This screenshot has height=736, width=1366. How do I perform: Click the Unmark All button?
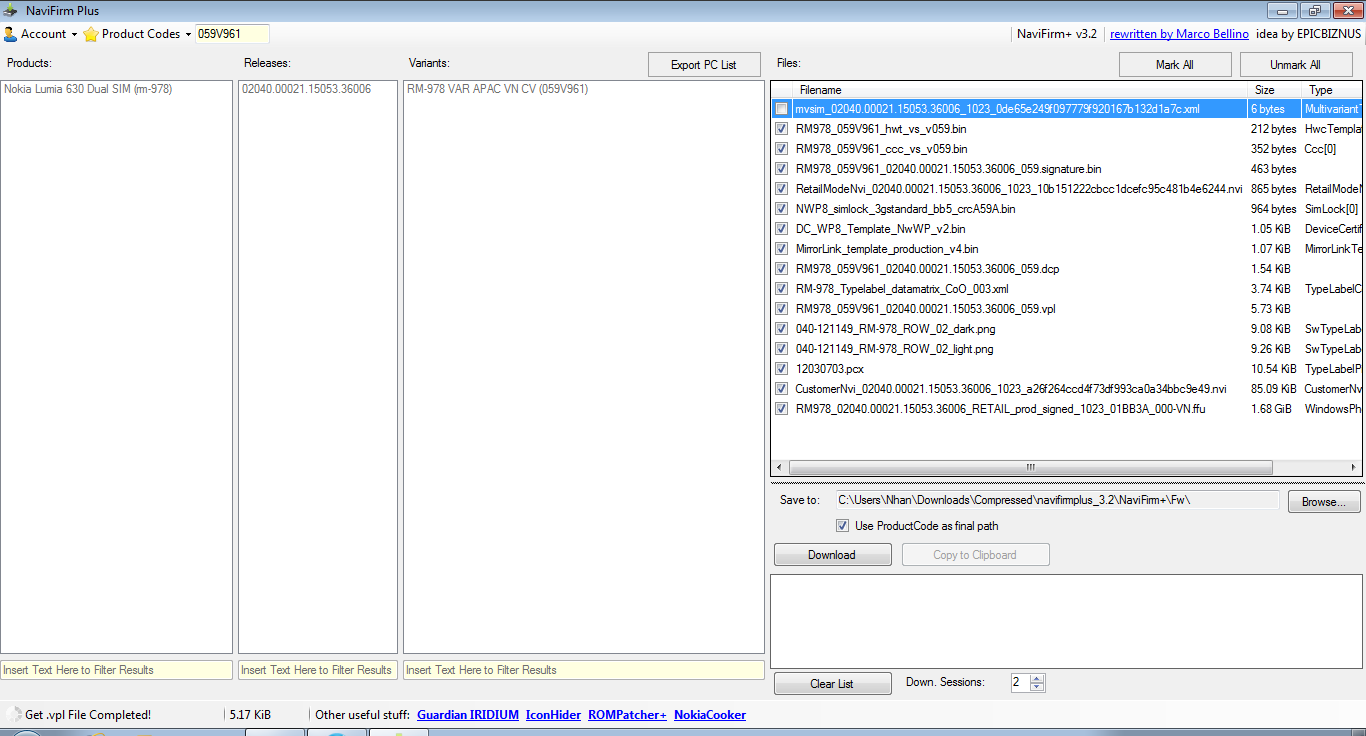point(1296,64)
